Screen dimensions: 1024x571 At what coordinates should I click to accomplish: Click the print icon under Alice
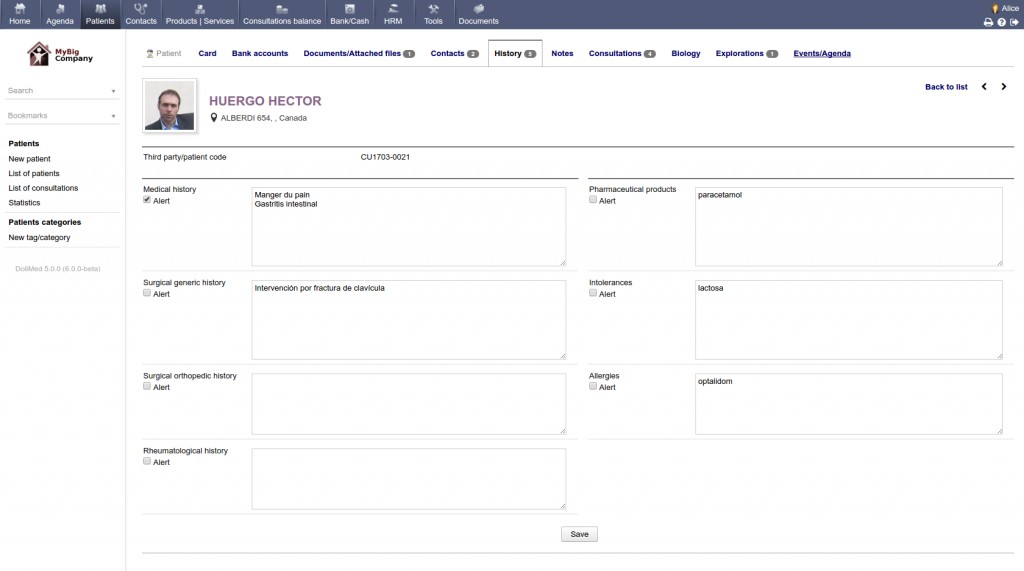click(988, 22)
